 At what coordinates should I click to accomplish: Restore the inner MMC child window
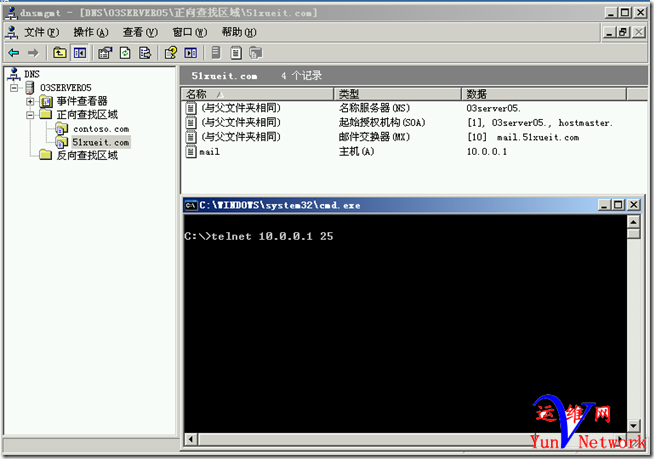pyautogui.click(x=624, y=32)
